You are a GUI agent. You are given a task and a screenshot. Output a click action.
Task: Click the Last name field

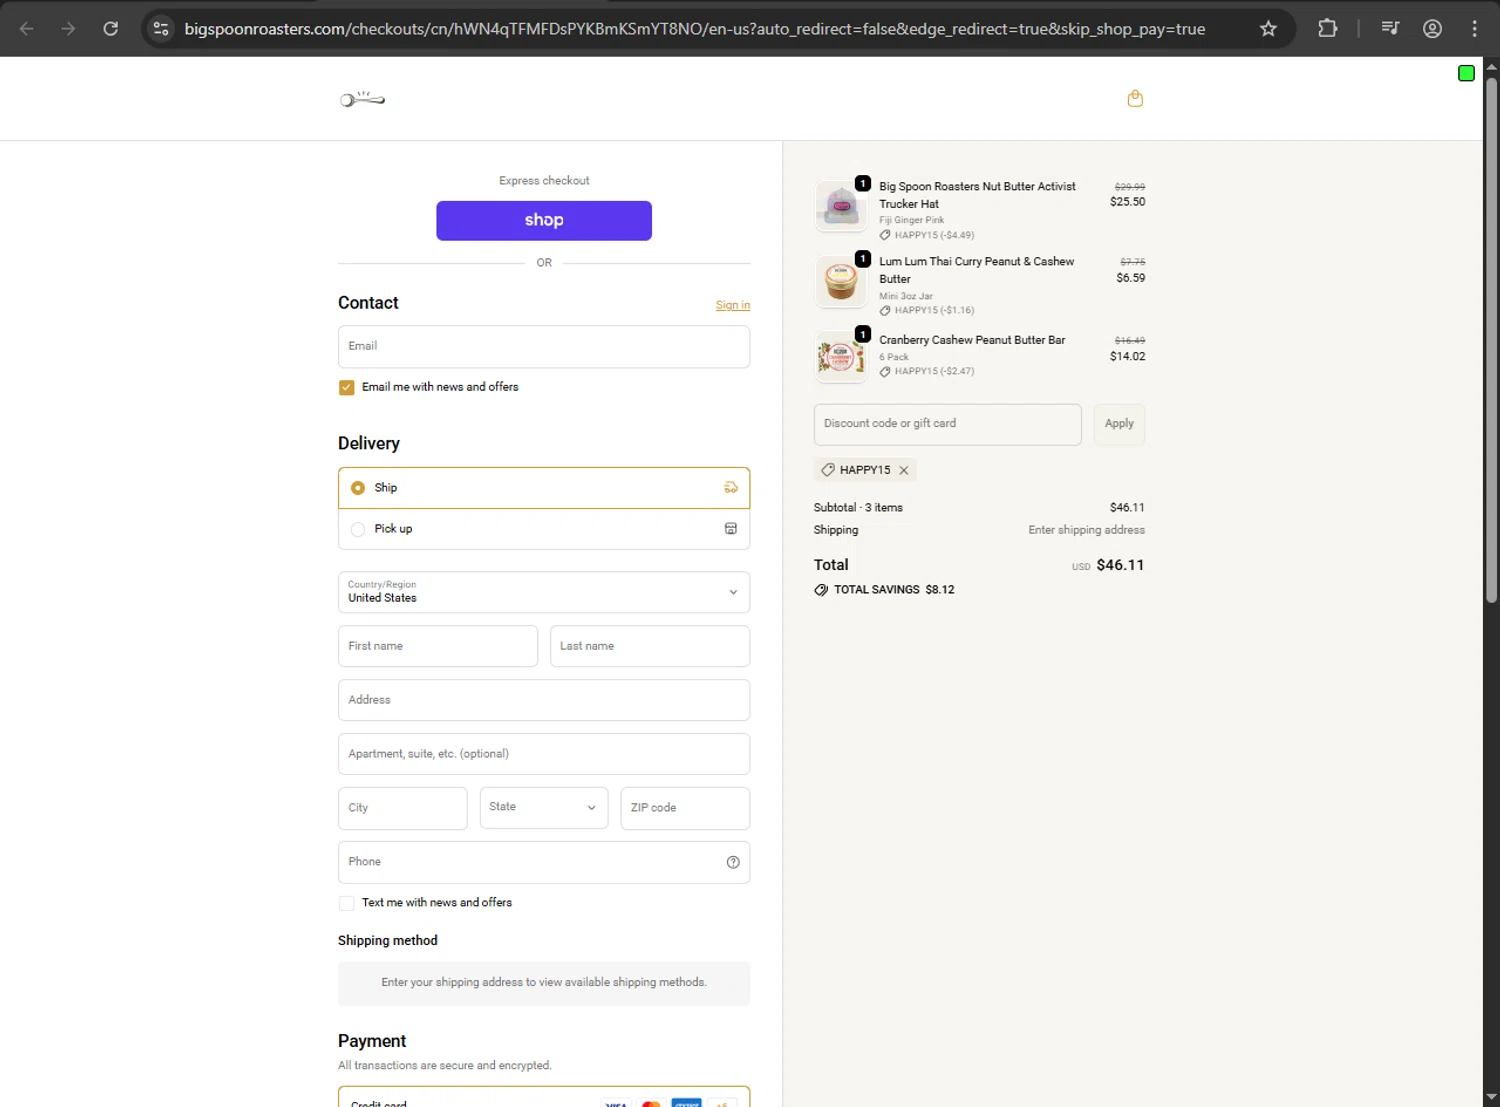[650, 646]
